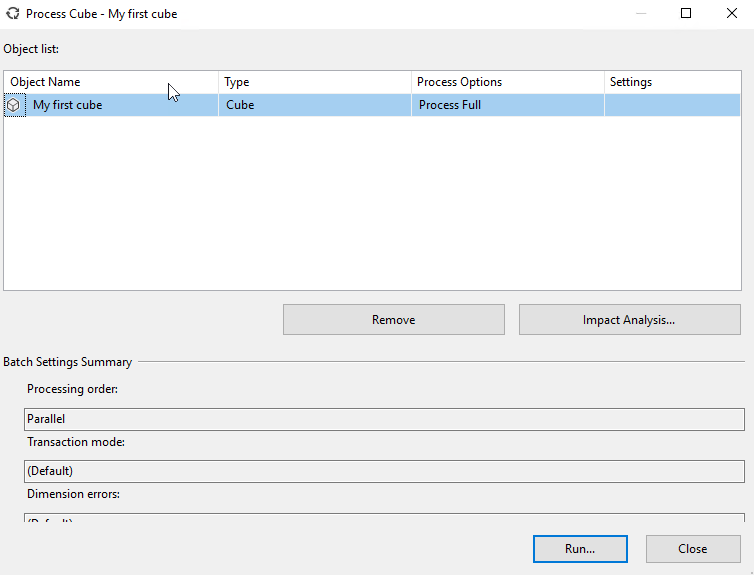Viewport: 754px width, 575px height.
Task: Click the Settings column header
Action: coord(672,82)
